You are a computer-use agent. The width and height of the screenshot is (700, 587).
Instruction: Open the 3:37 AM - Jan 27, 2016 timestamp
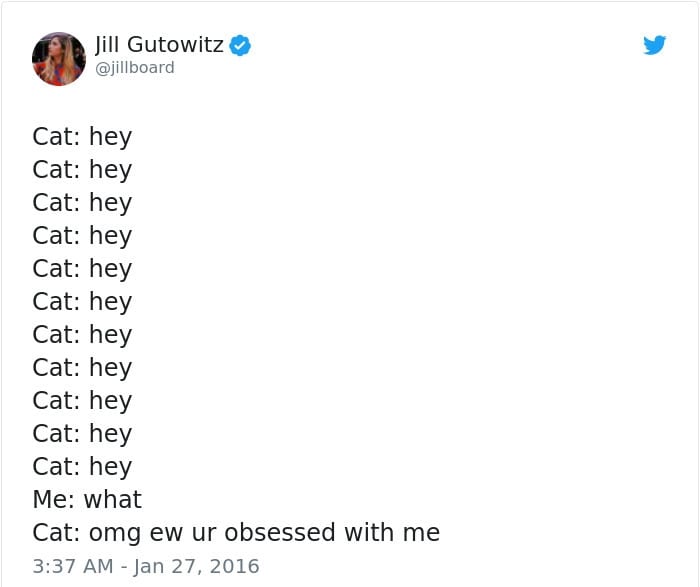(x=146, y=566)
